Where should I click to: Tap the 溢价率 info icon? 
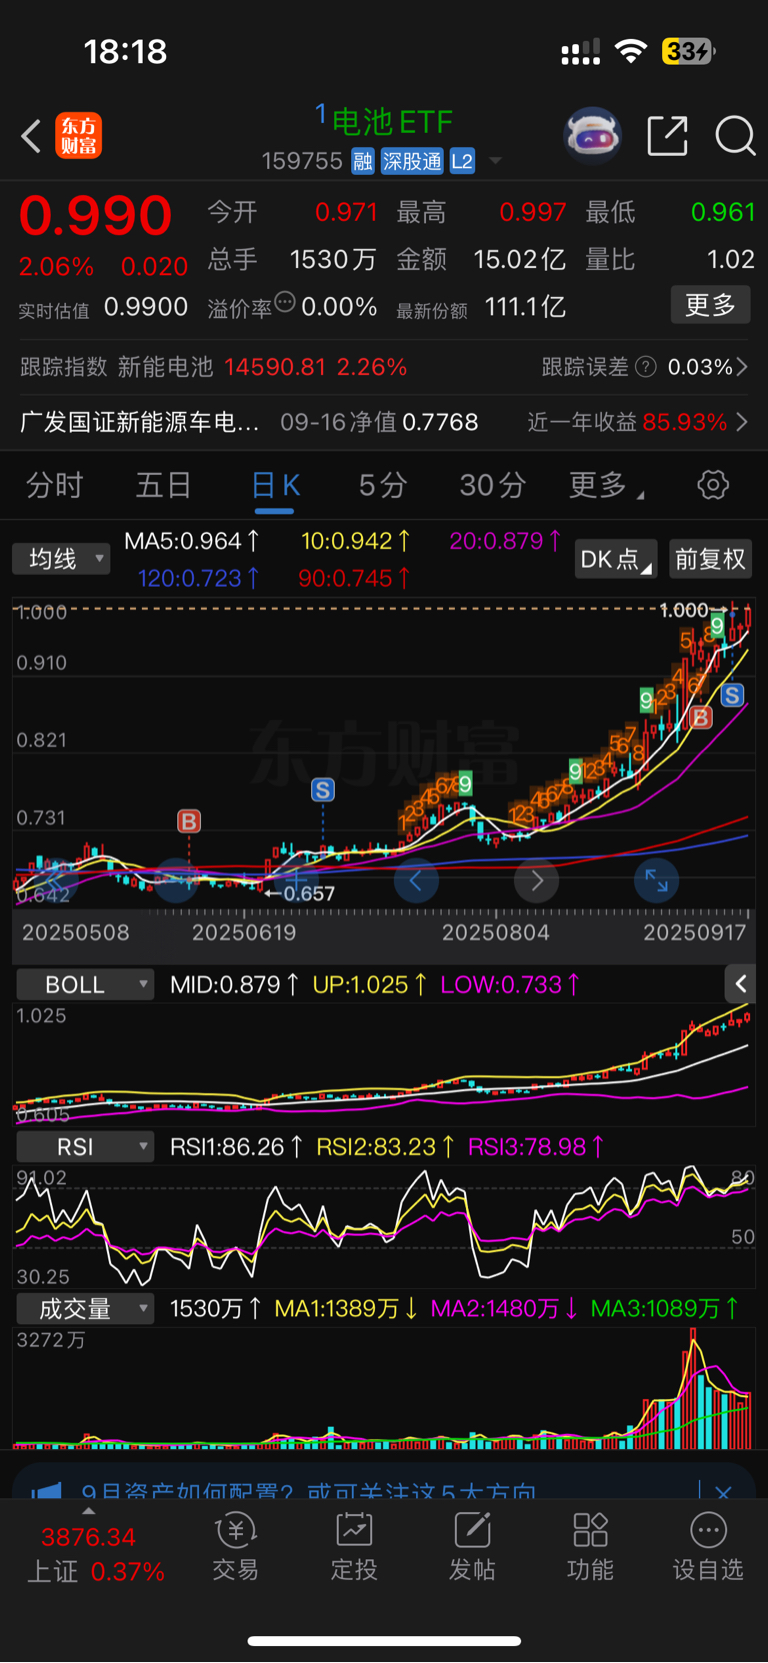coord(285,302)
